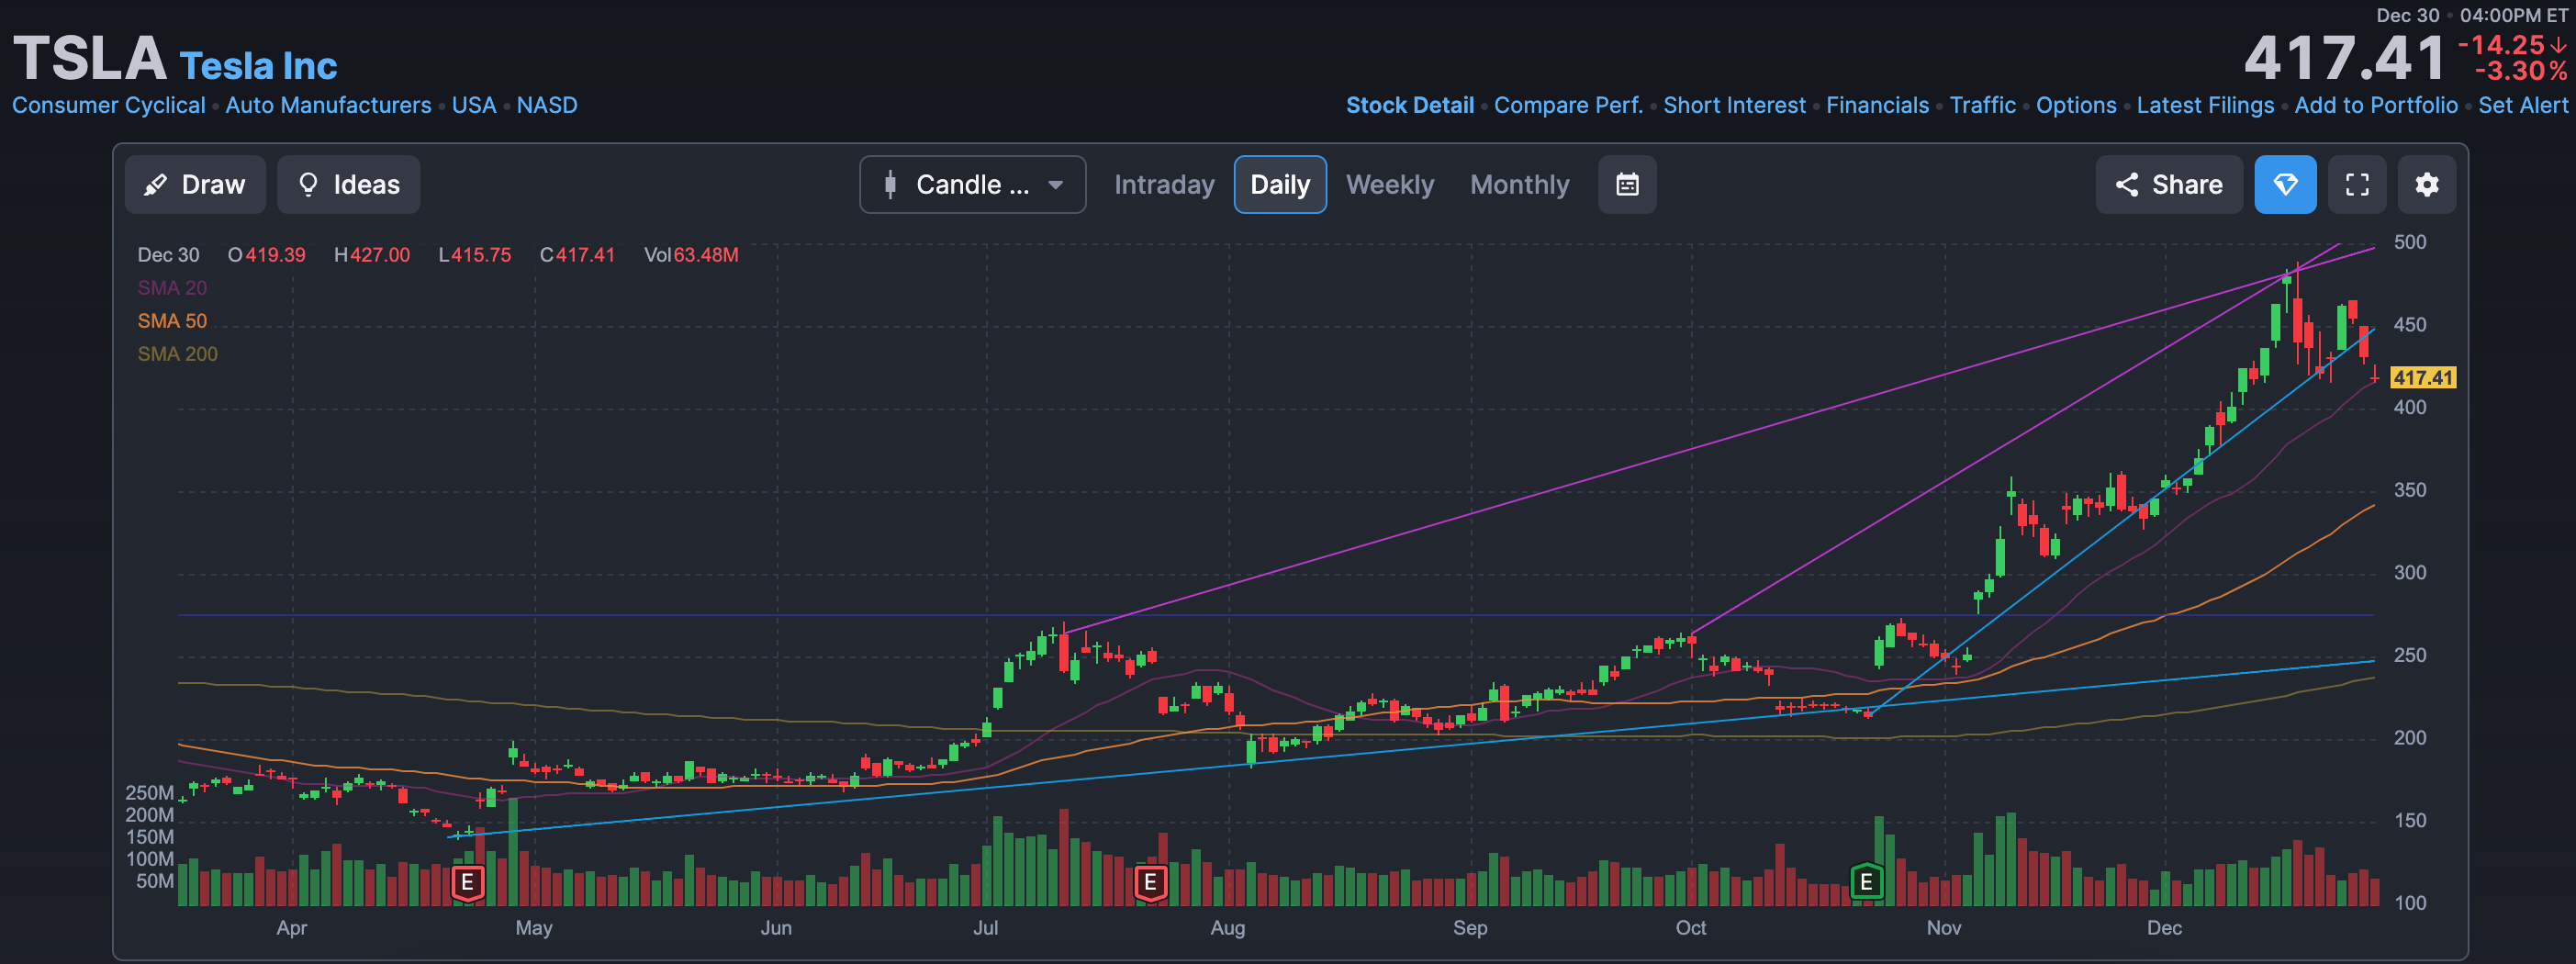Toggle the SMA 50 legend label
2576x964 pixels.
pos(172,321)
